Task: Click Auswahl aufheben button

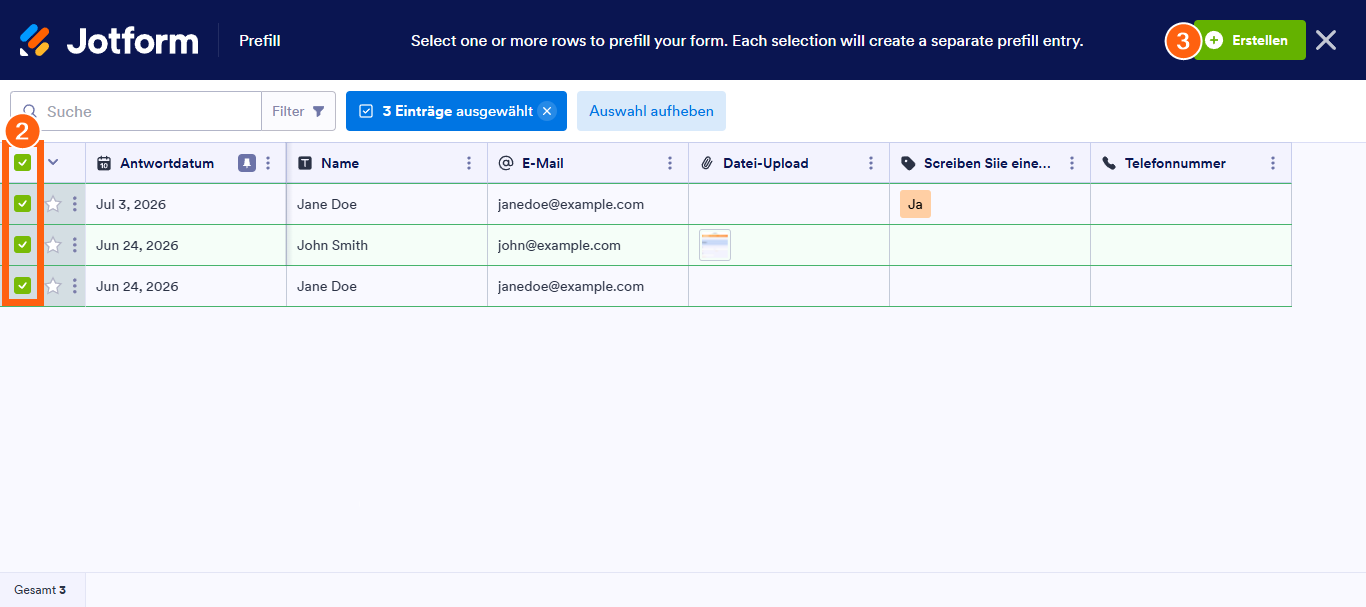Action: coord(651,111)
